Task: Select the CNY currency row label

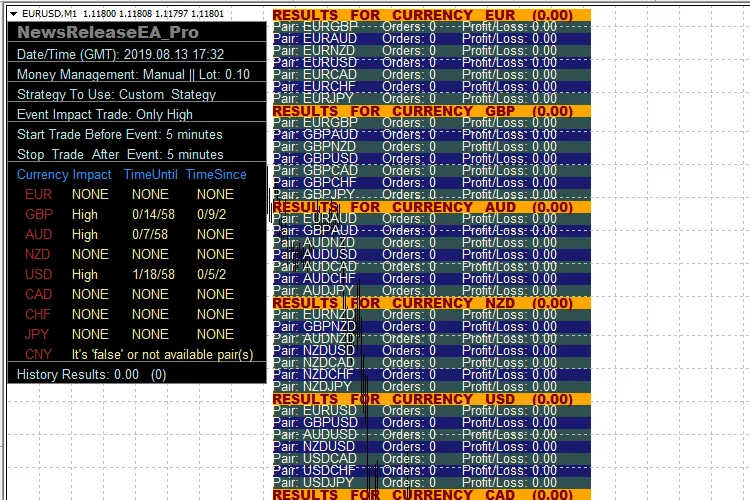Action: (39, 354)
